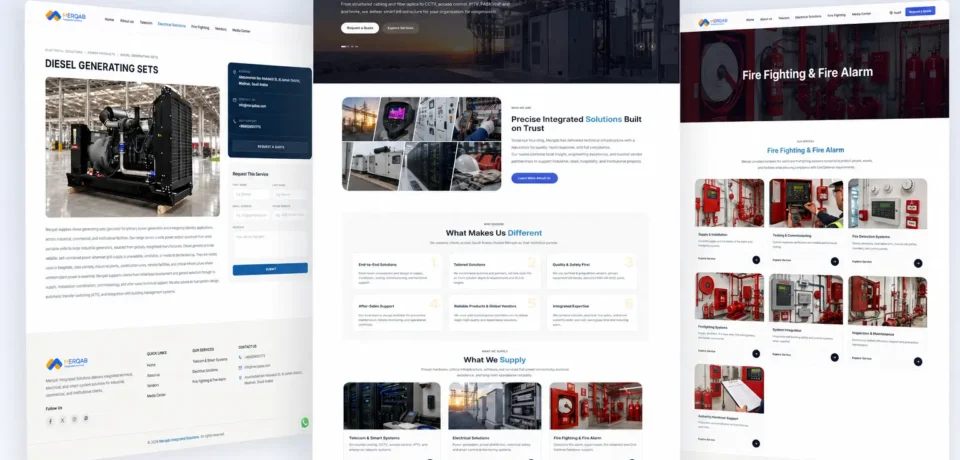This screenshot has height=460, width=960.
Task: Open About us in left page navigation
Action: pos(127,21)
